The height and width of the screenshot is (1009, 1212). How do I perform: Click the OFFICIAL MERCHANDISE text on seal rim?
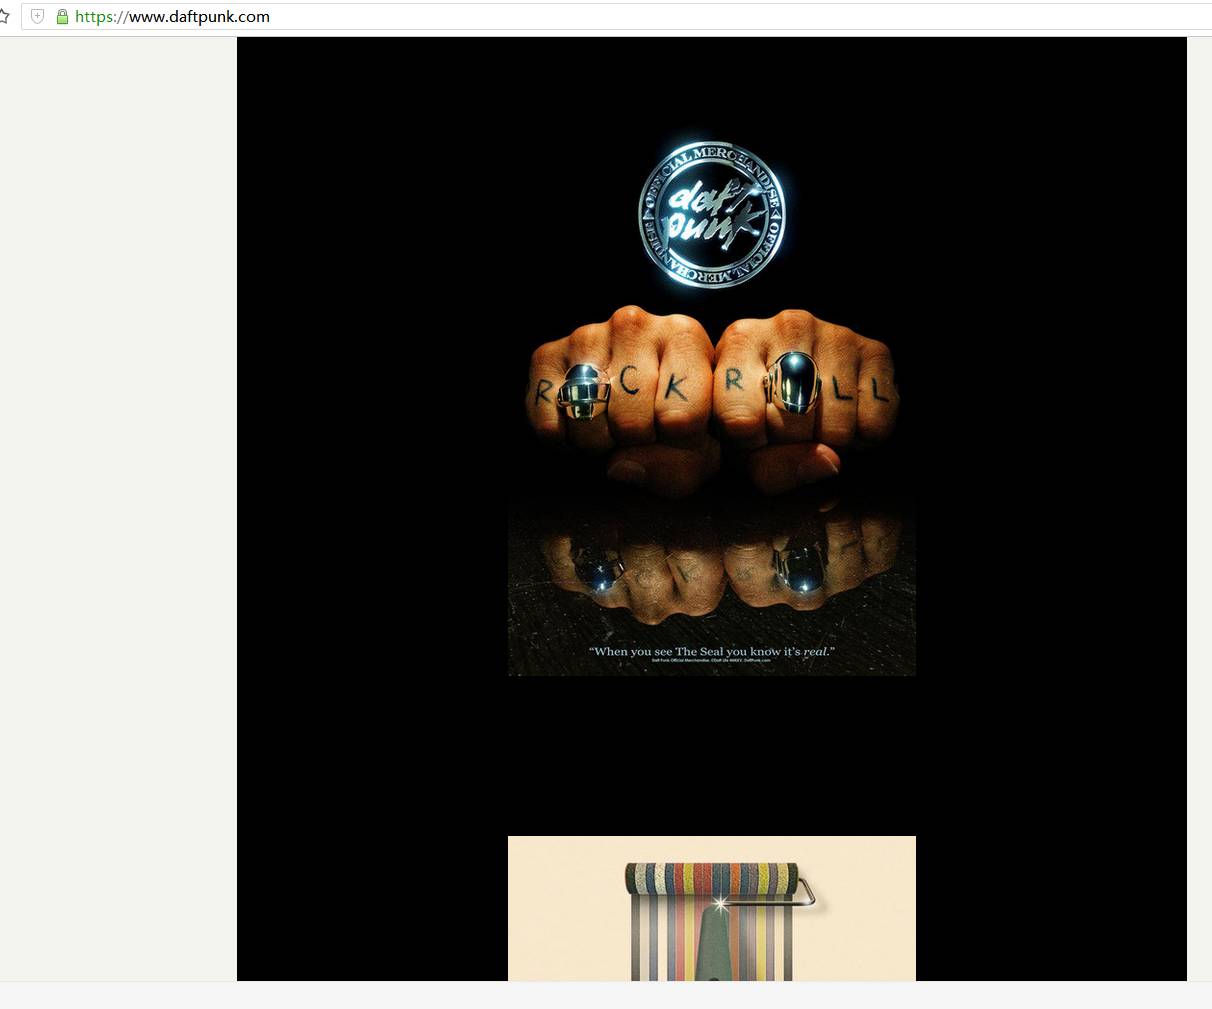(x=700, y=156)
